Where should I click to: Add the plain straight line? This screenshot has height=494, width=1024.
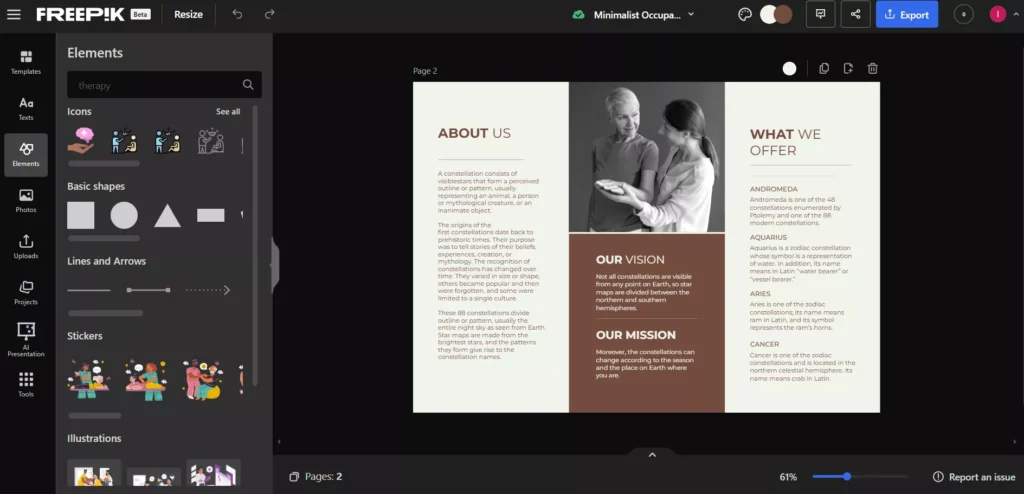[x=89, y=290]
